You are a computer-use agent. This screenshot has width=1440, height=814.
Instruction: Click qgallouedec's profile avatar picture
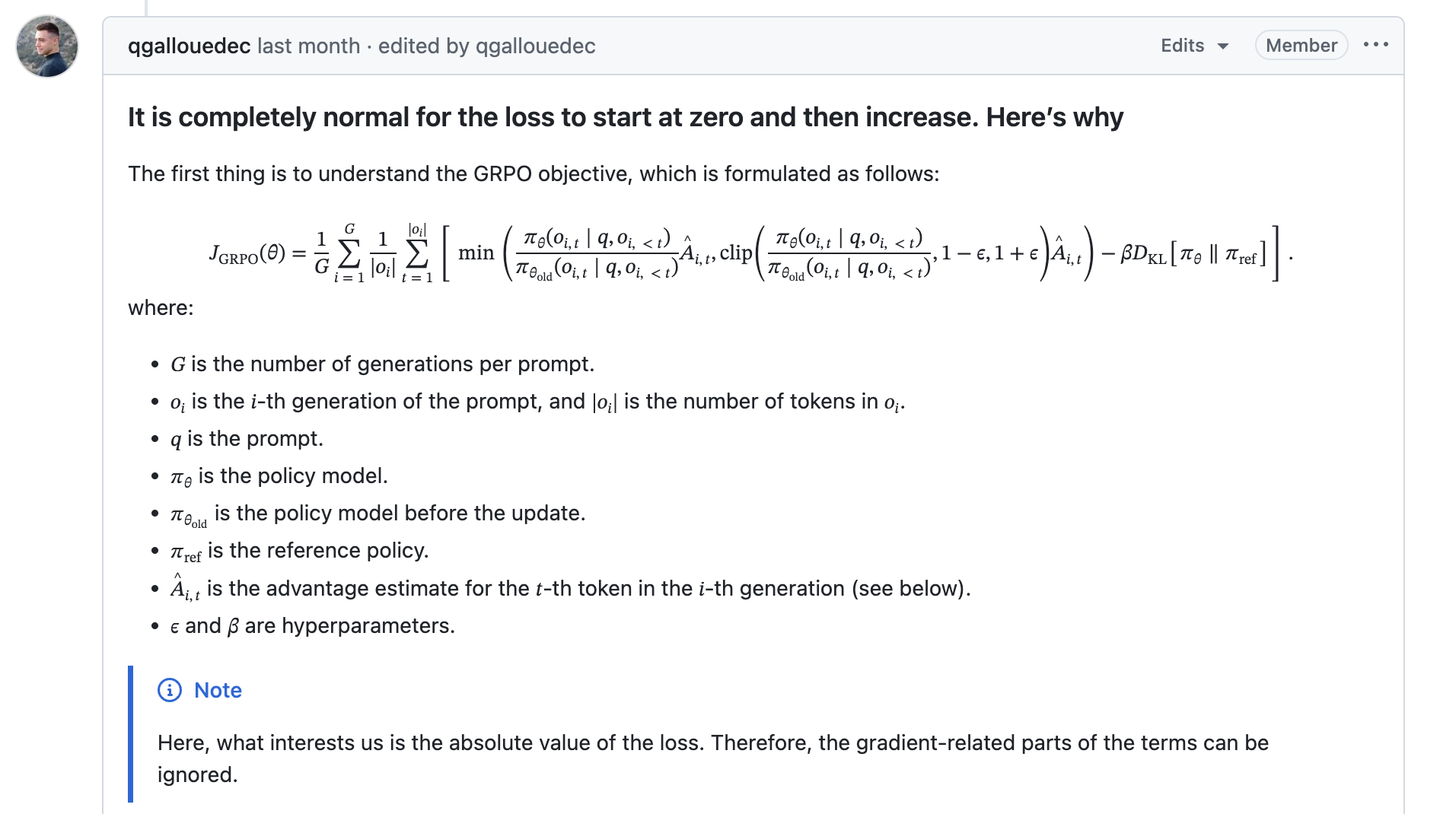47,46
